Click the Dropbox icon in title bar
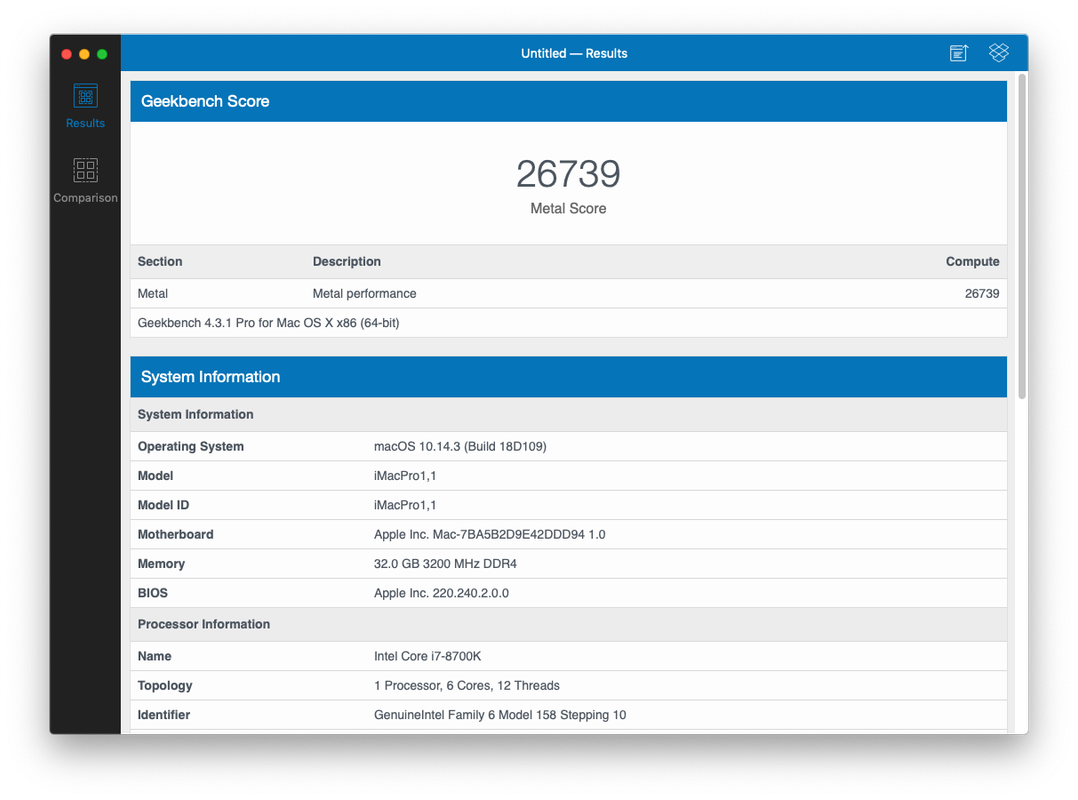 (x=998, y=52)
